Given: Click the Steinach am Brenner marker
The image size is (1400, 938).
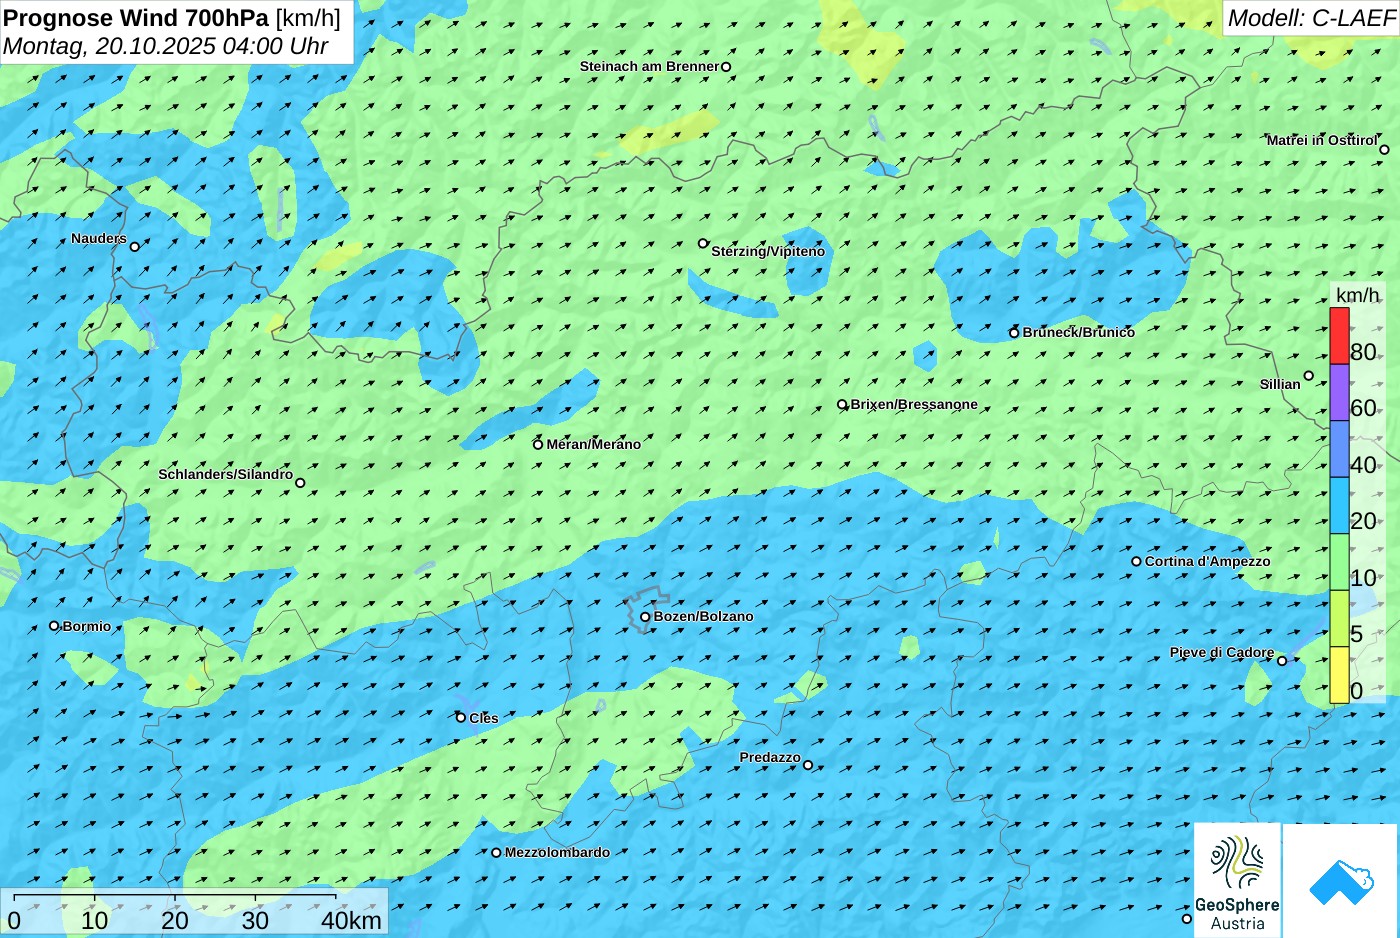Looking at the screenshot, I should 727,67.
